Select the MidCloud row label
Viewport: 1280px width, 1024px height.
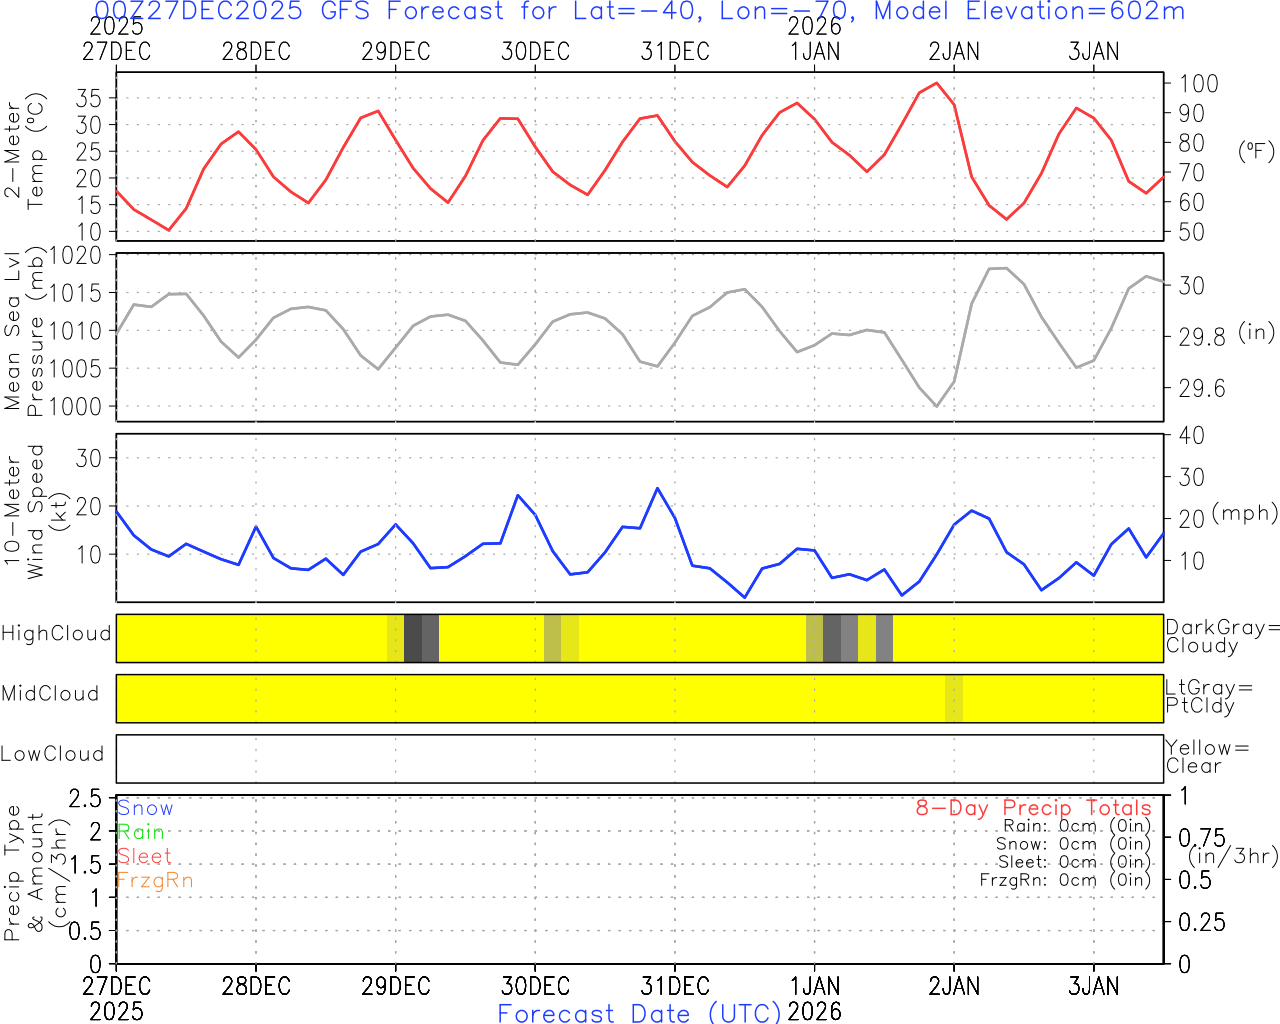point(50,694)
